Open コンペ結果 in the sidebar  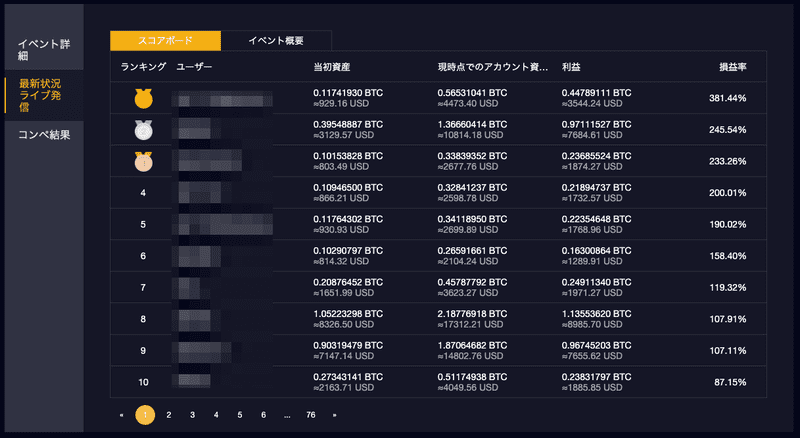(44, 135)
